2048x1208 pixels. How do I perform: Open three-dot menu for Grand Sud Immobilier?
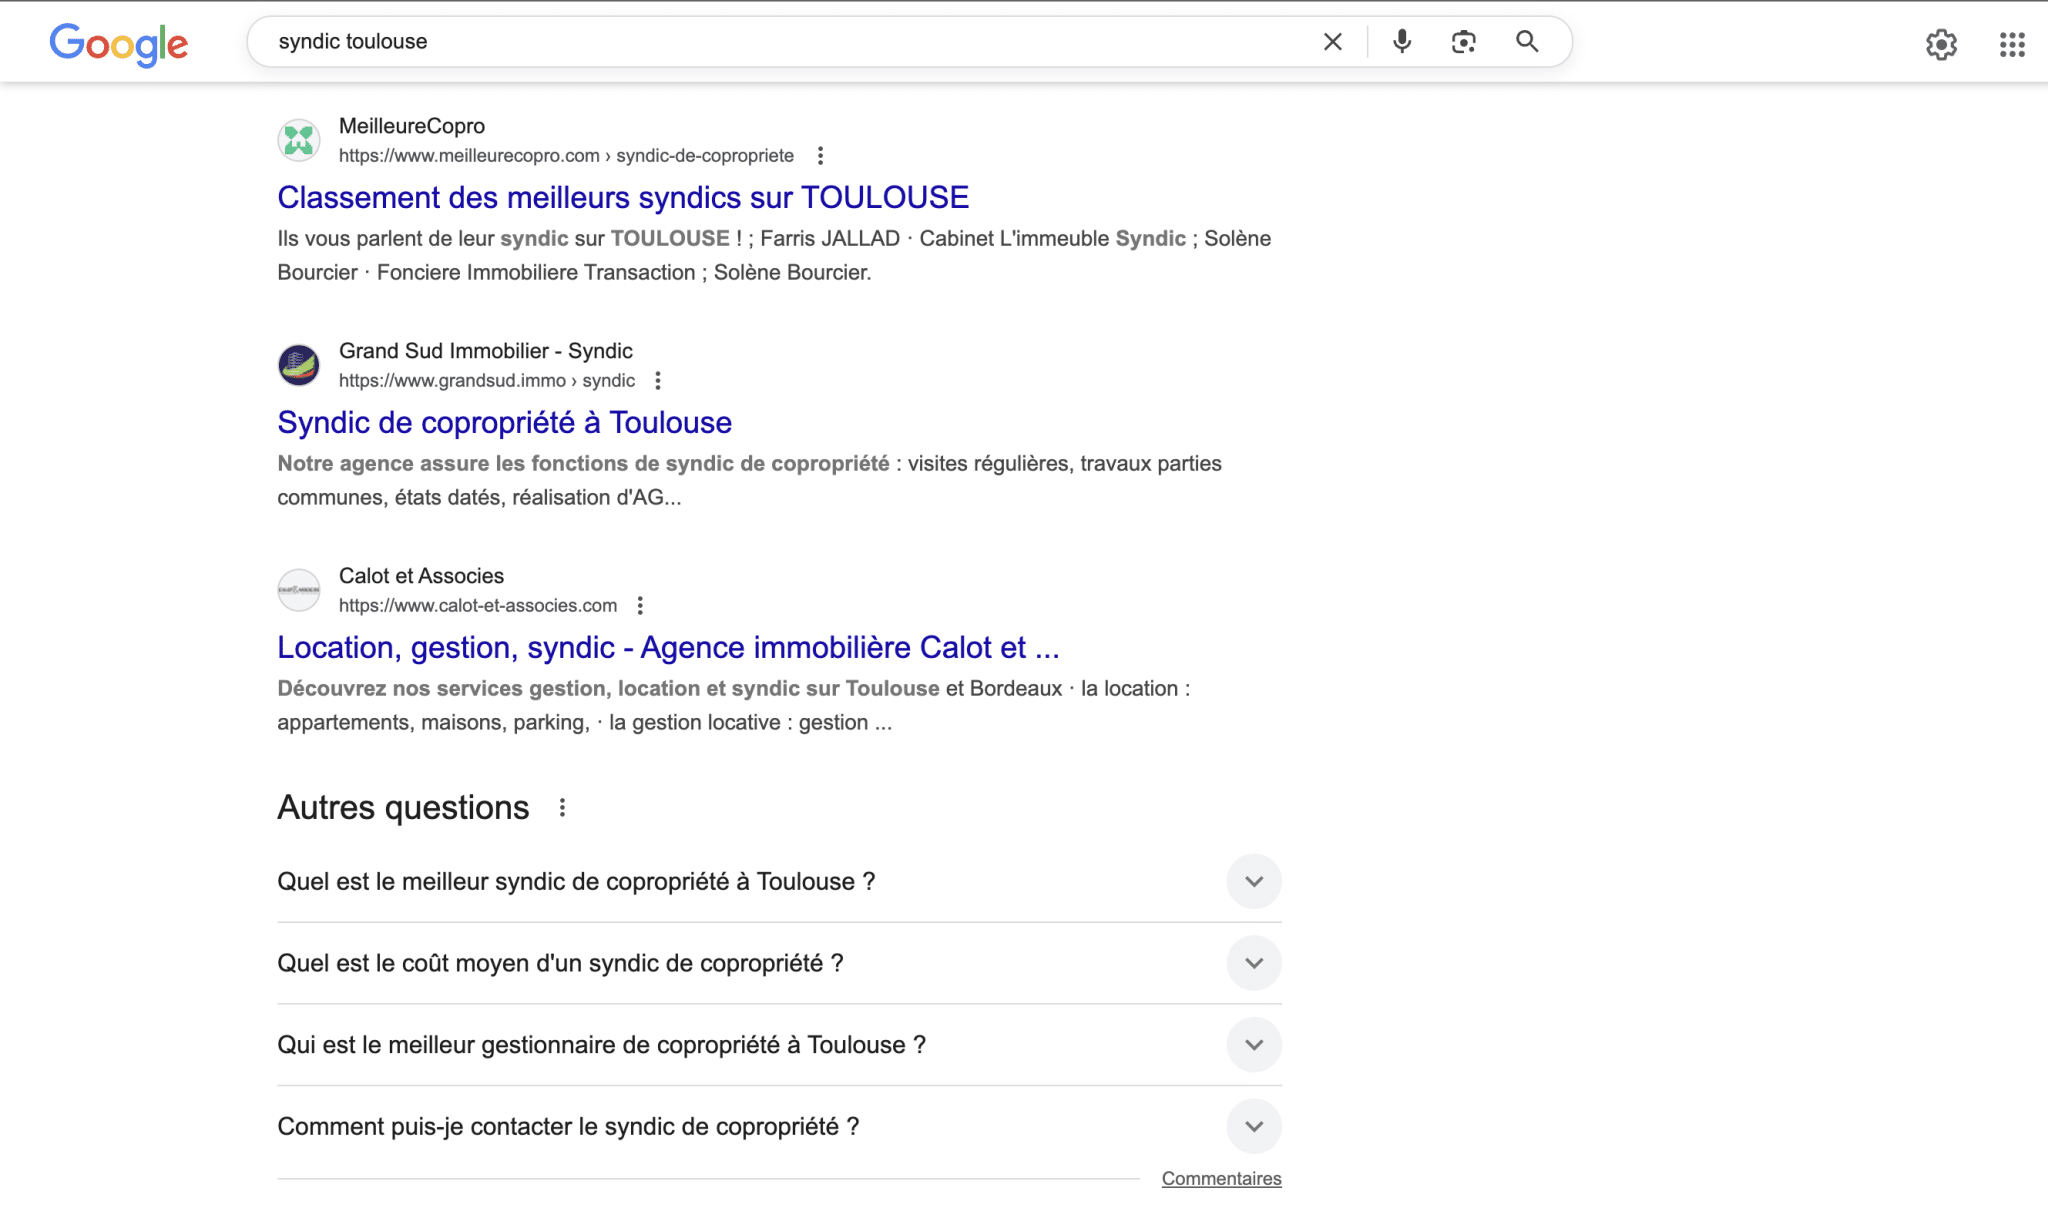657,381
